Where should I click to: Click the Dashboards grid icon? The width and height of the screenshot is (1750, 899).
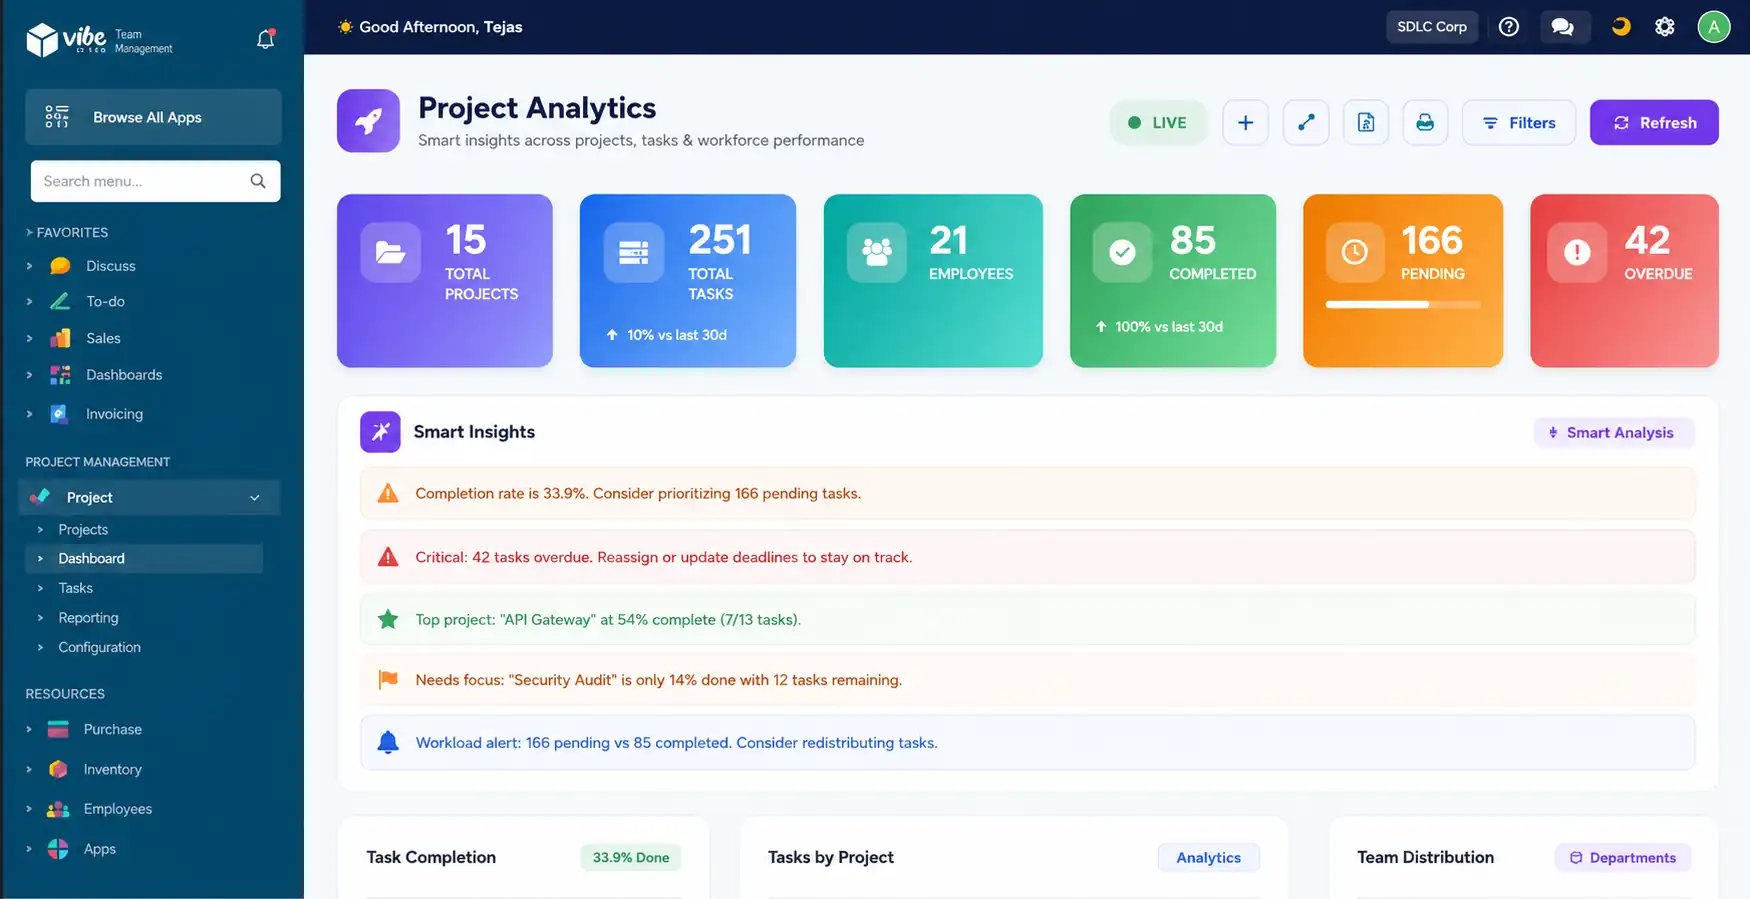coord(60,375)
